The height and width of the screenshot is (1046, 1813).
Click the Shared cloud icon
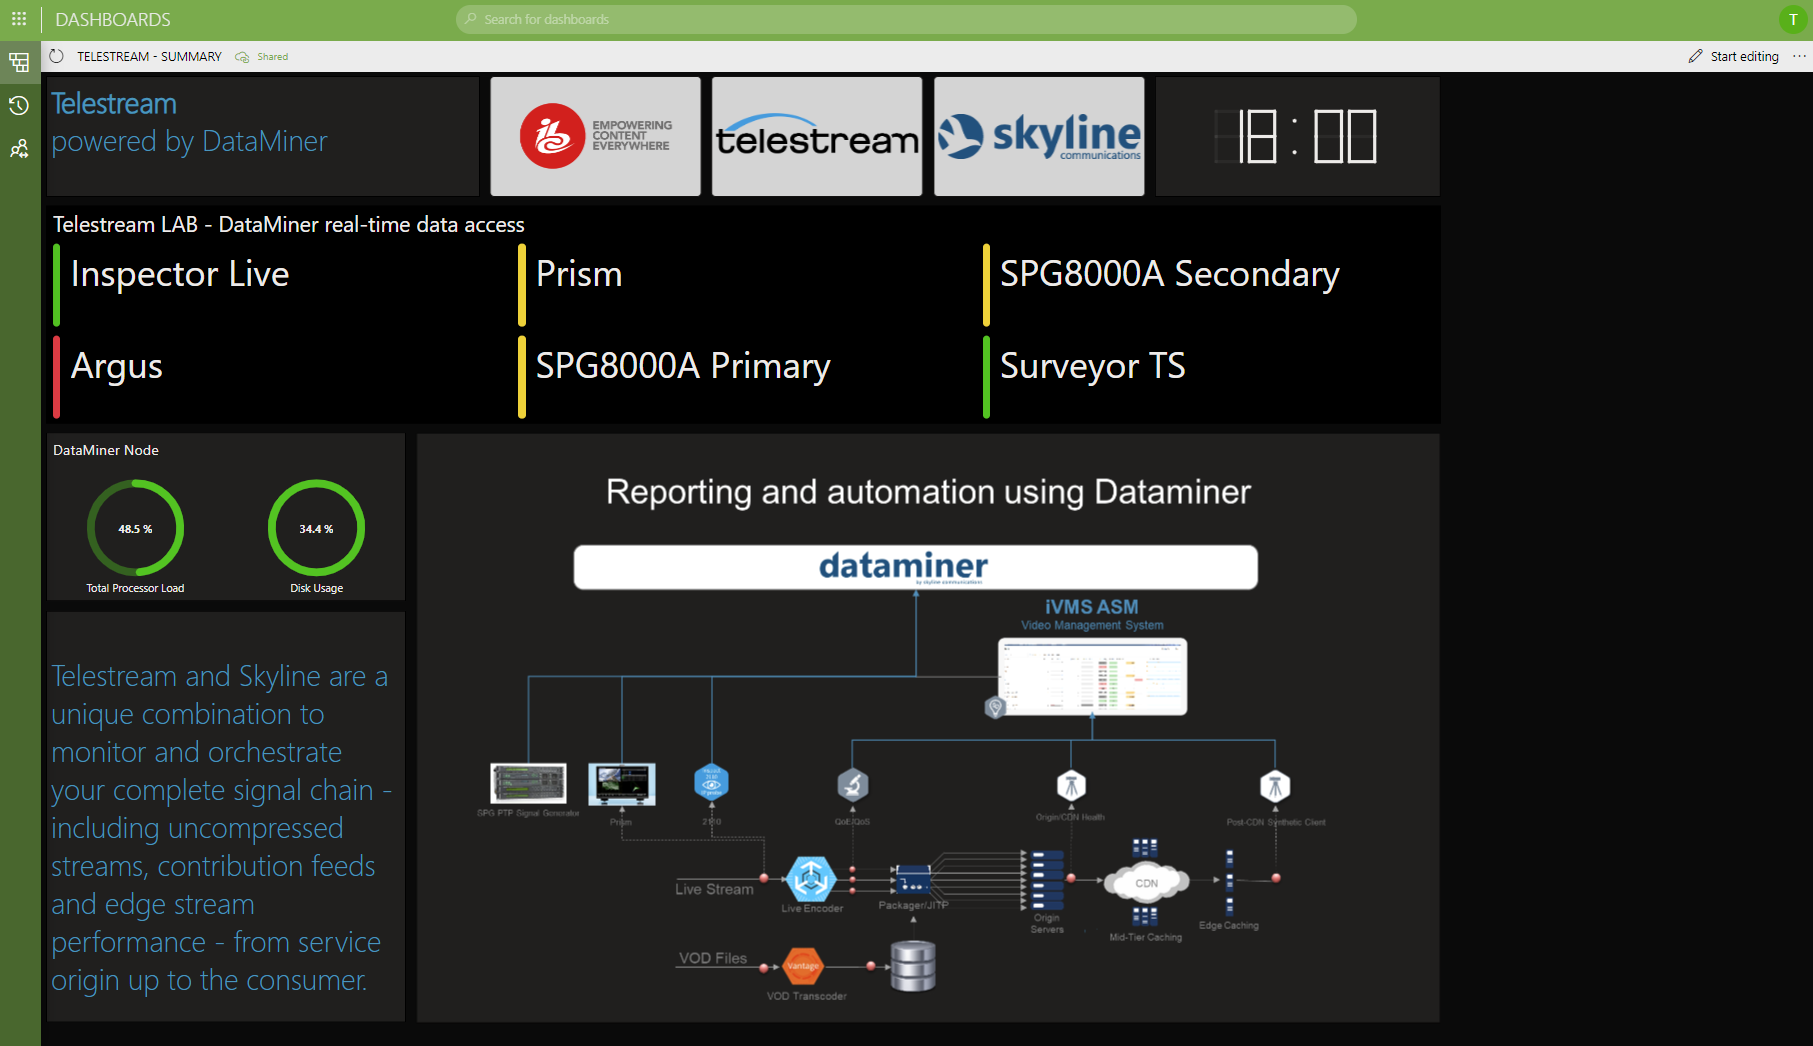(242, 57)
